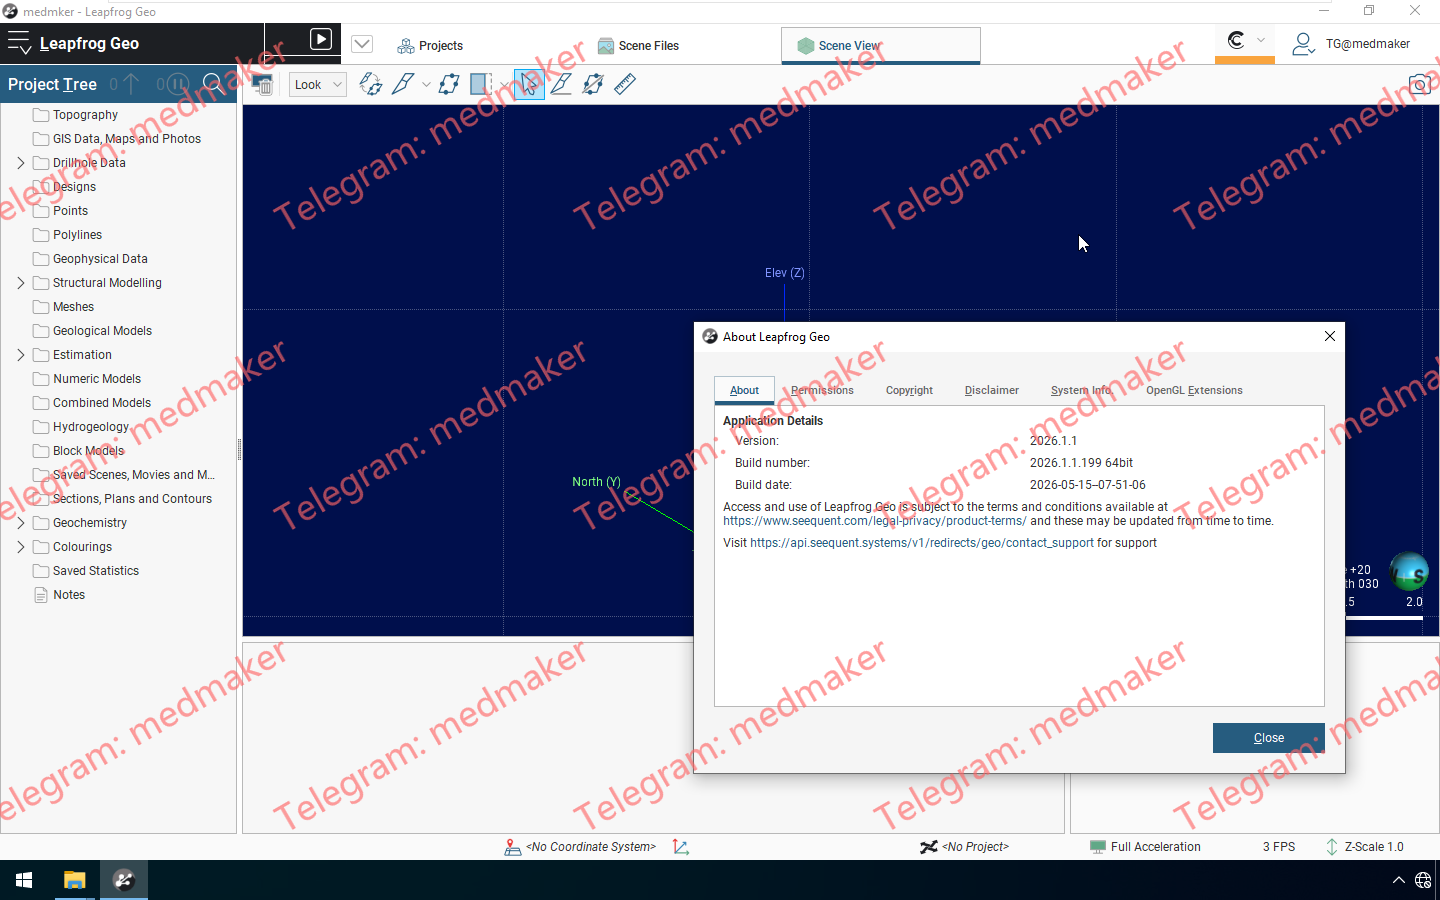Open the OpenGL Extensions tab
Image resolution: width=1440 pixels, height=900 pixels.
(x=1194, y=390)
